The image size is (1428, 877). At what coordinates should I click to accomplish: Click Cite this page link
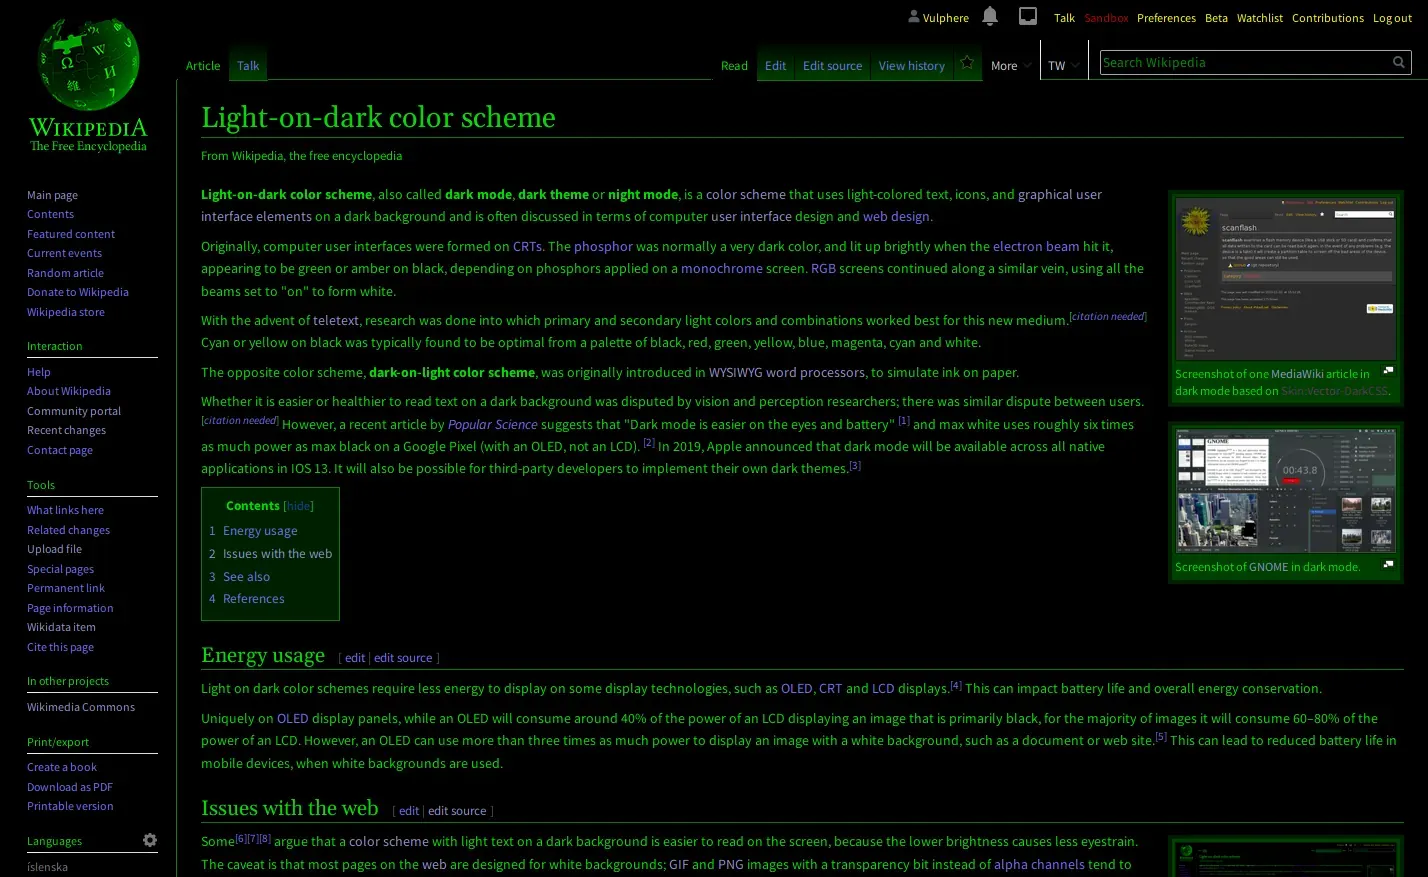pos(60,647)
